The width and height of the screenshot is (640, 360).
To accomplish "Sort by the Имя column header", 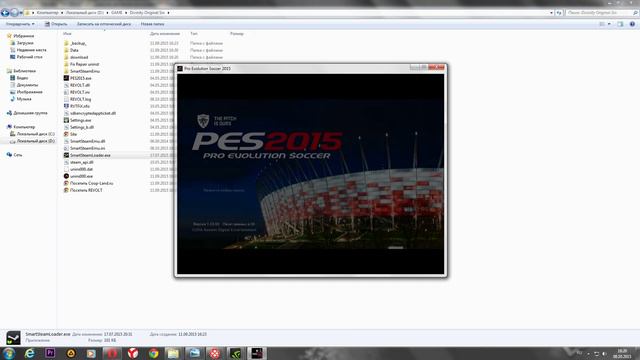I will 67,34.
